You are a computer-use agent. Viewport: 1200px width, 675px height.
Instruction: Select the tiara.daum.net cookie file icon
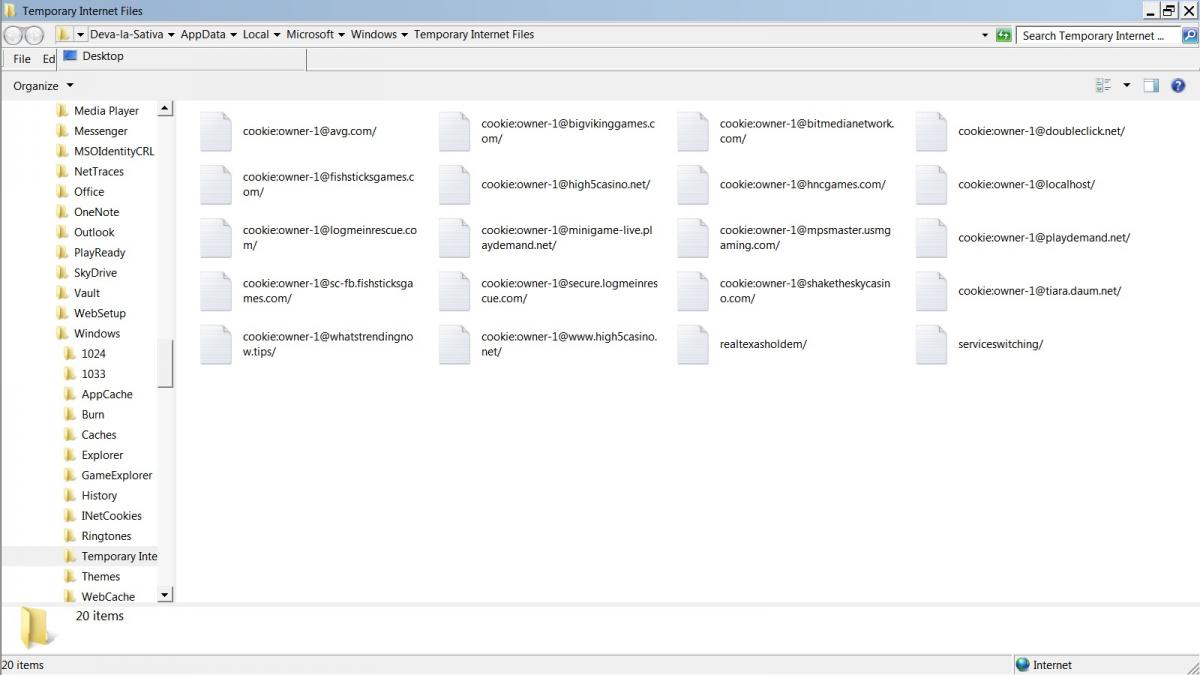coord(931,291)
